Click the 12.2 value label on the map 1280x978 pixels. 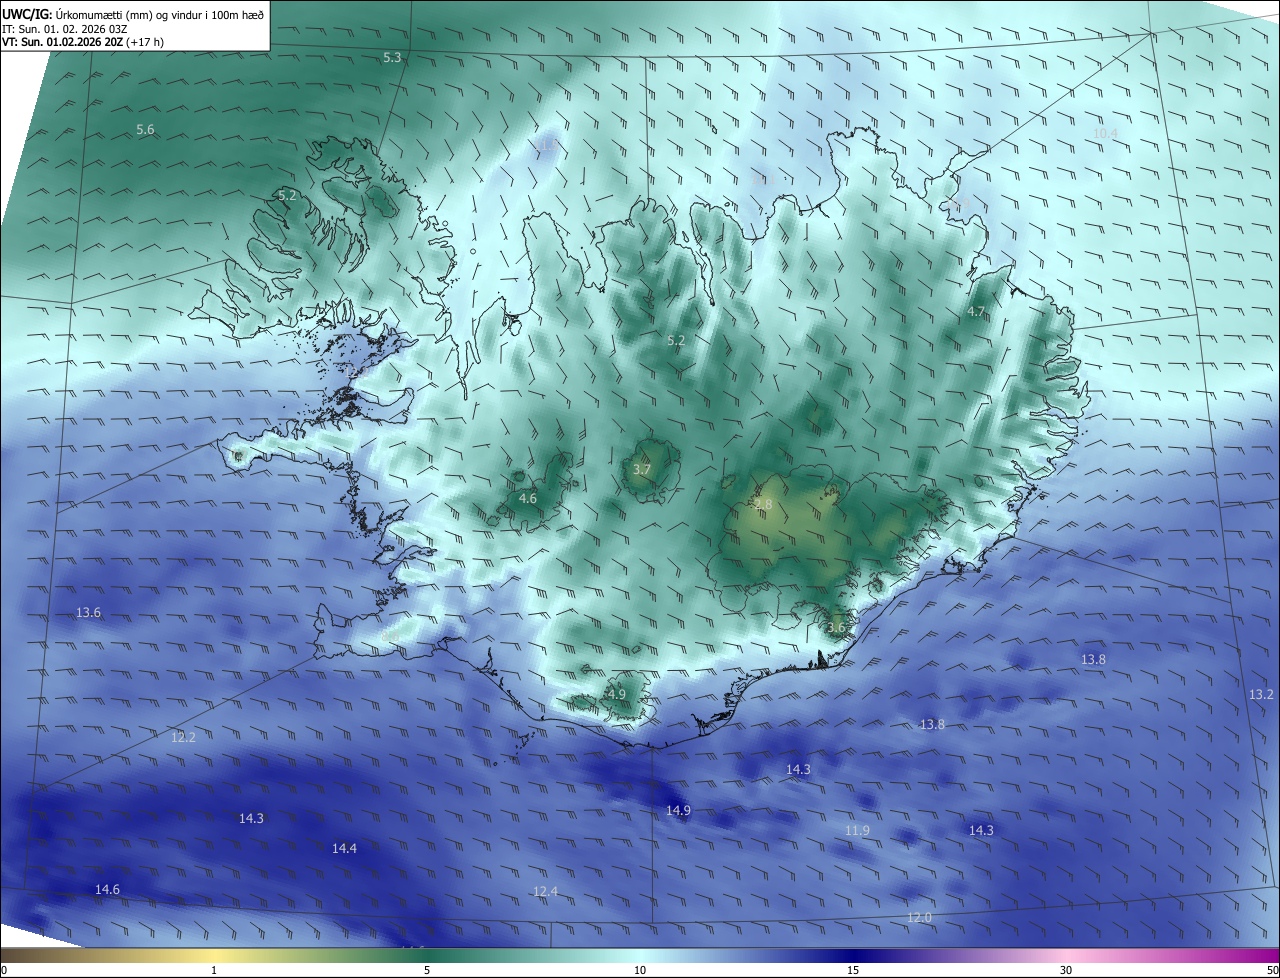click(183, 737)
